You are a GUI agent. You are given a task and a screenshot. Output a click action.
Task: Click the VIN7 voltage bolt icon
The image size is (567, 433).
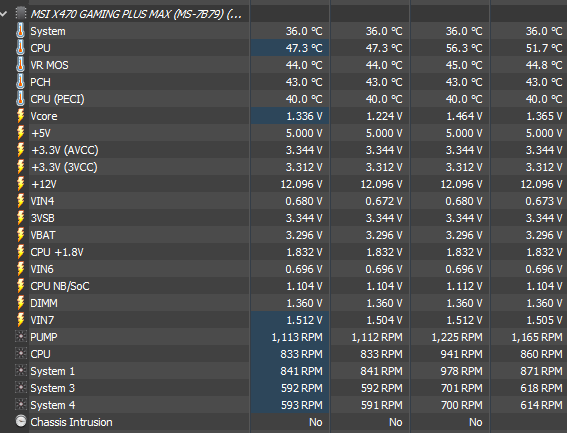[x=21, y=320]
